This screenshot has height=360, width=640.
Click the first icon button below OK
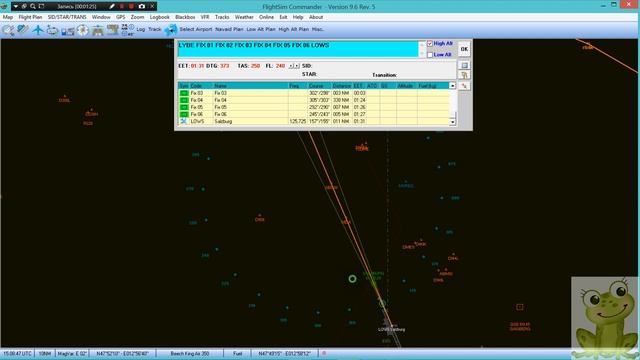click(x=464, y=65)
